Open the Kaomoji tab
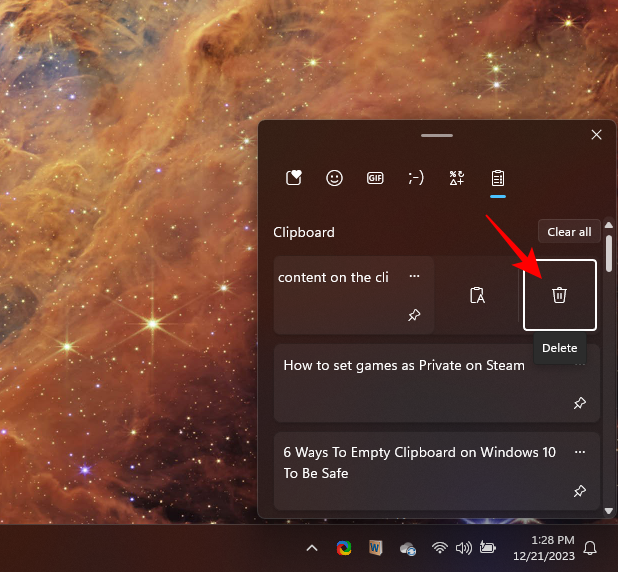Viewport: 618px width, 572px height. tap(416, 178)
